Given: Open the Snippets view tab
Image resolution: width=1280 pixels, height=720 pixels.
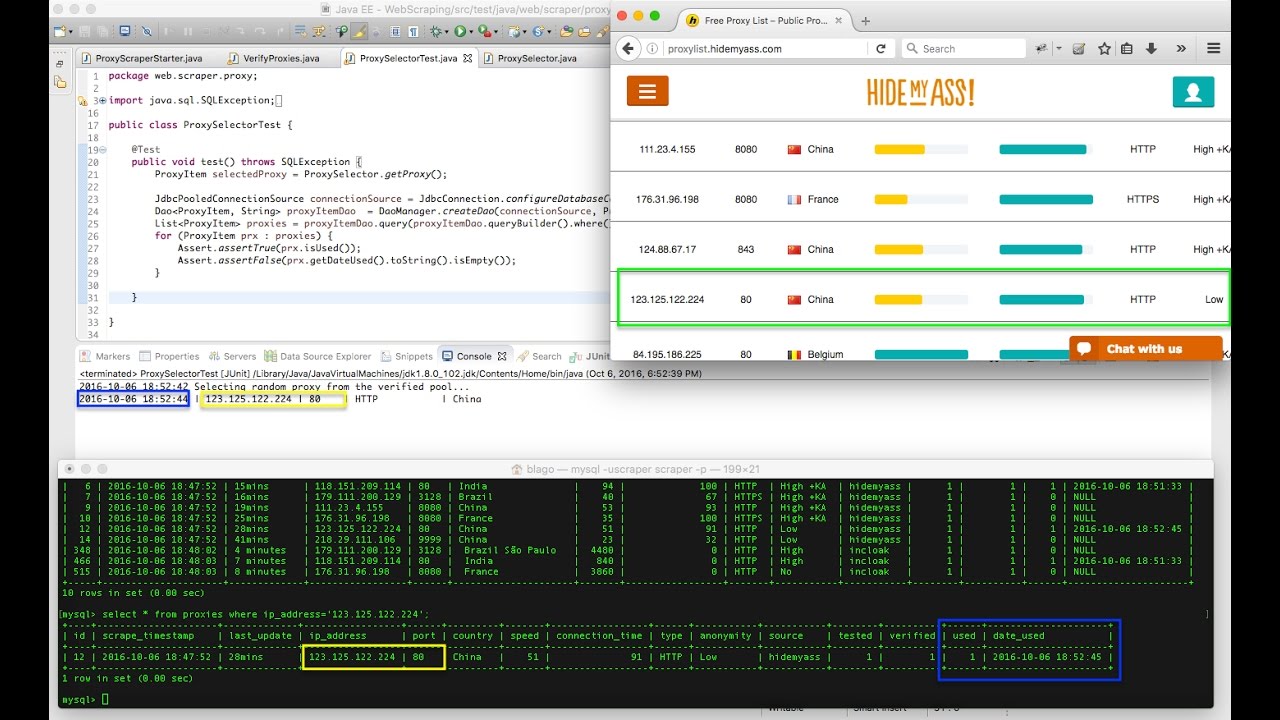Looking at the screenshot, I should (x=406, y=356).
